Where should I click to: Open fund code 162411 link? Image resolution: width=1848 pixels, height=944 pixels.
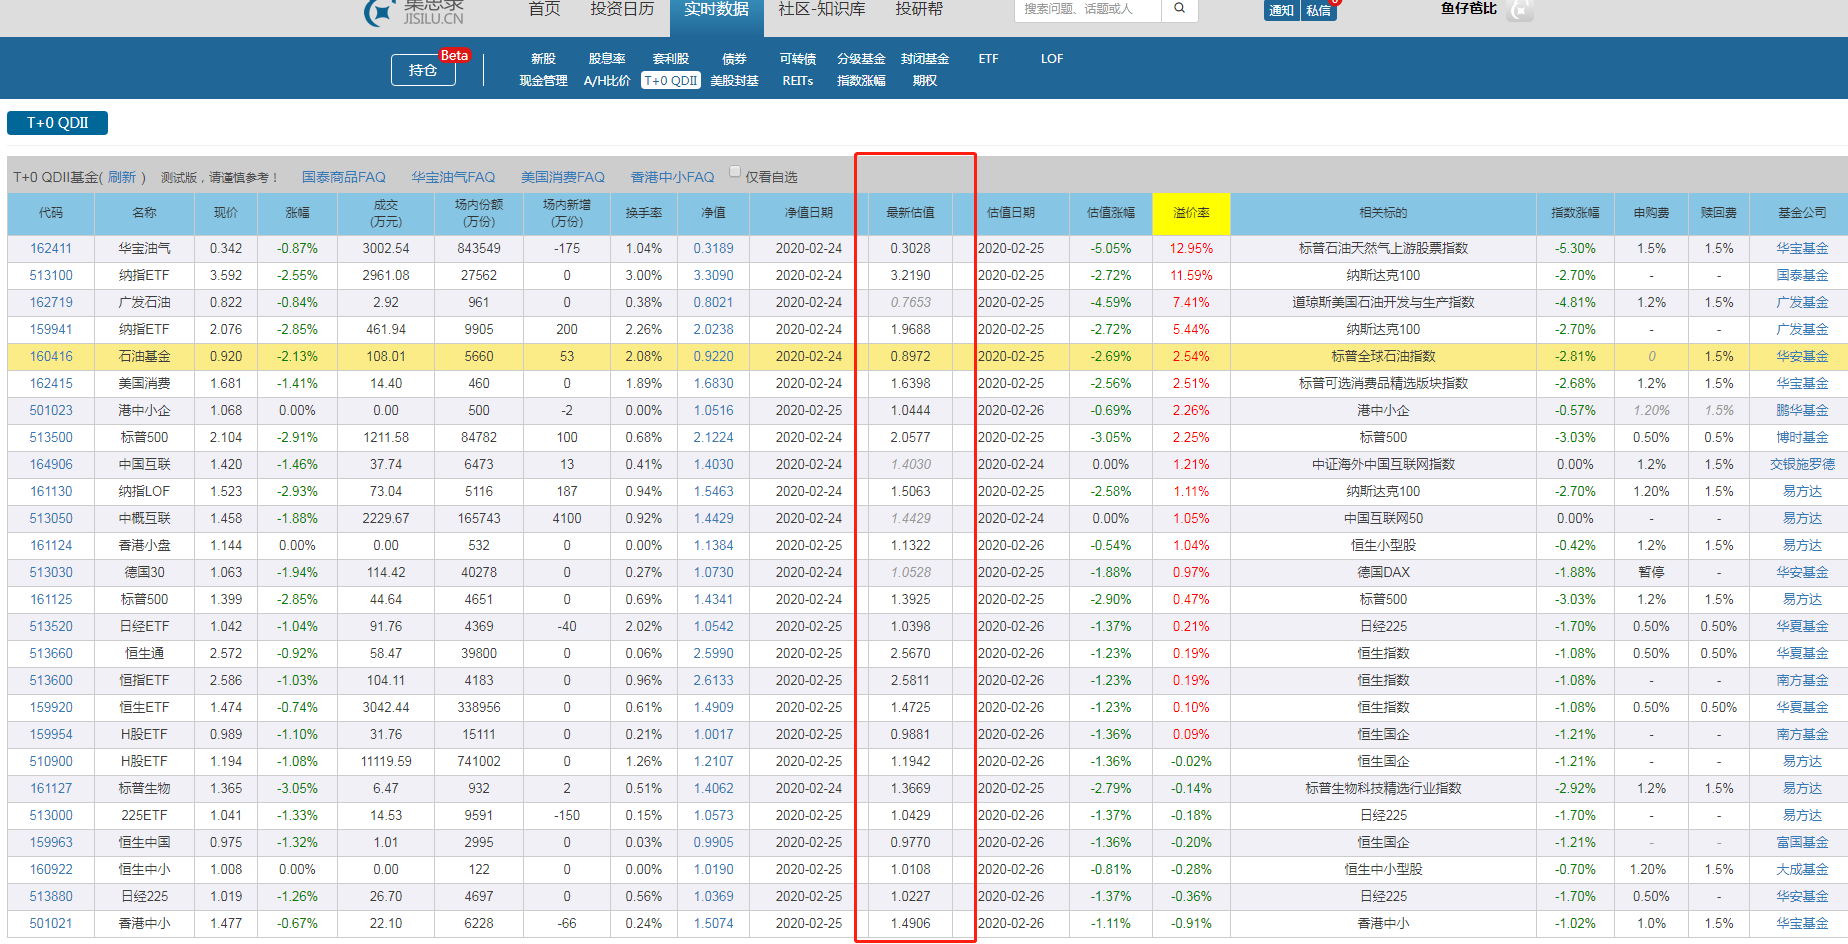50,248
